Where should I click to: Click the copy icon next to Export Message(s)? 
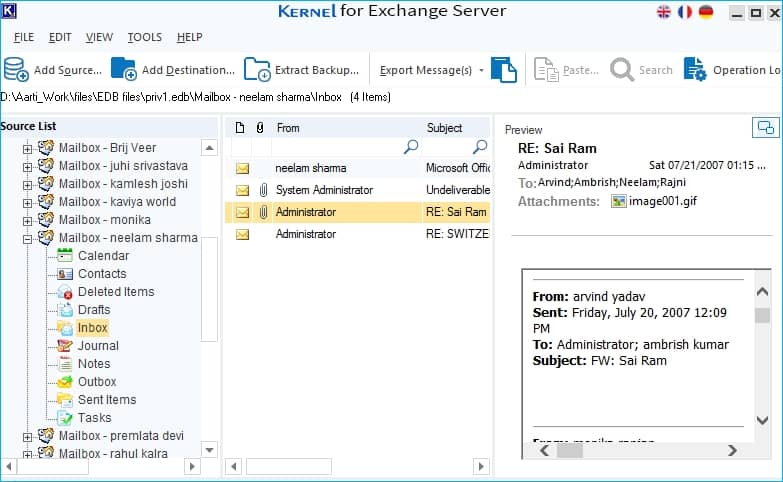pos(504,69)
